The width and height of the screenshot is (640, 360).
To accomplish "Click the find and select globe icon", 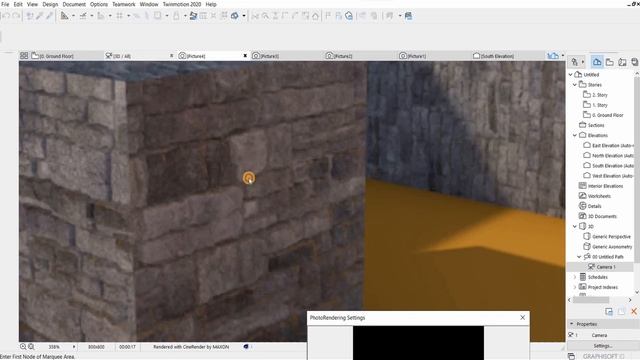I will 349,16.
